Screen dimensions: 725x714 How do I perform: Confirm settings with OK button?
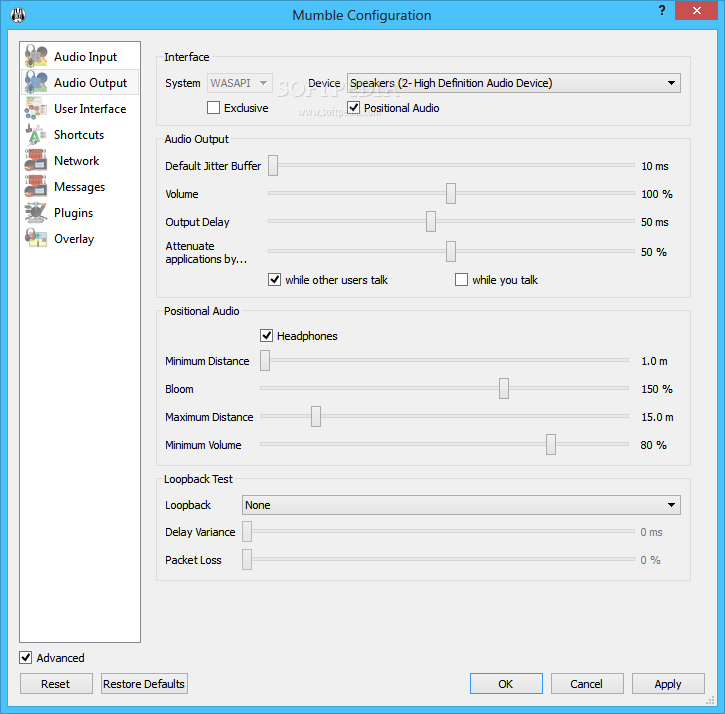(506, 684)
